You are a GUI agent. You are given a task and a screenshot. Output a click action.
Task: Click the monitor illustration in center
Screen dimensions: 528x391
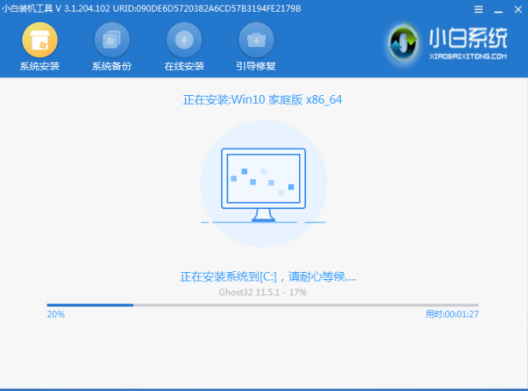tap(263, 185)
